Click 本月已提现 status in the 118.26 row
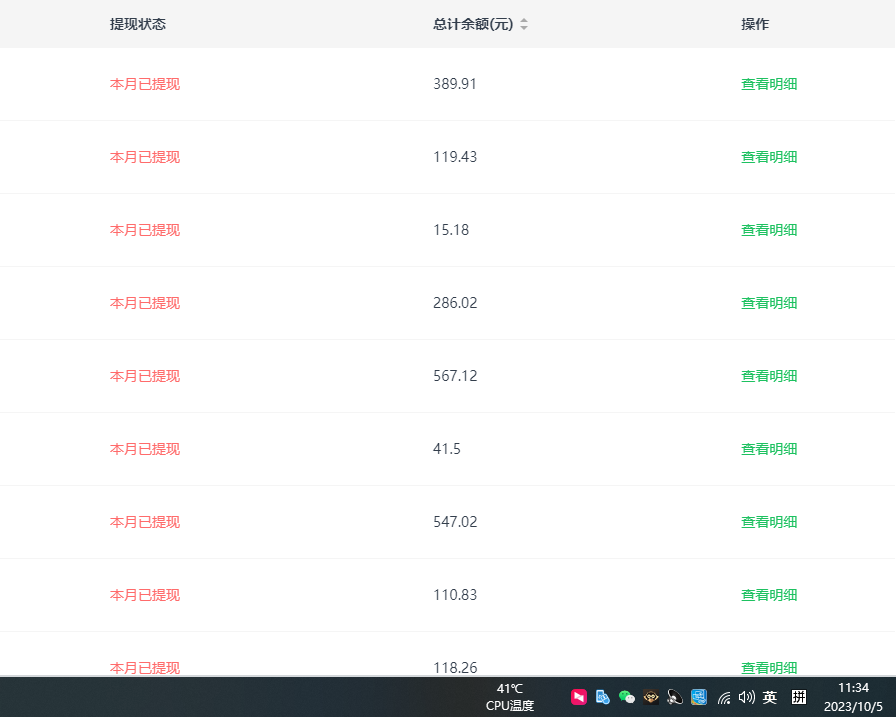896x717 pixels. [145, 668]
